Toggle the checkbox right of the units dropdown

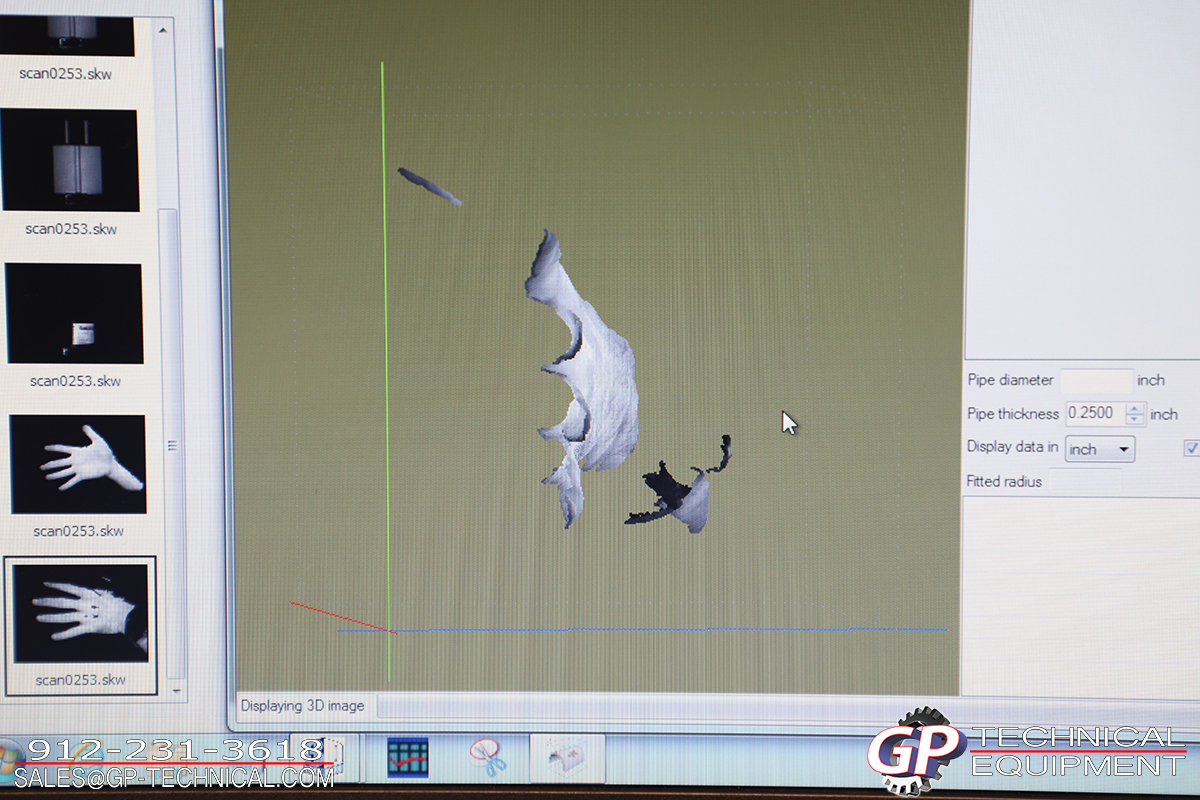[1192, 448]
